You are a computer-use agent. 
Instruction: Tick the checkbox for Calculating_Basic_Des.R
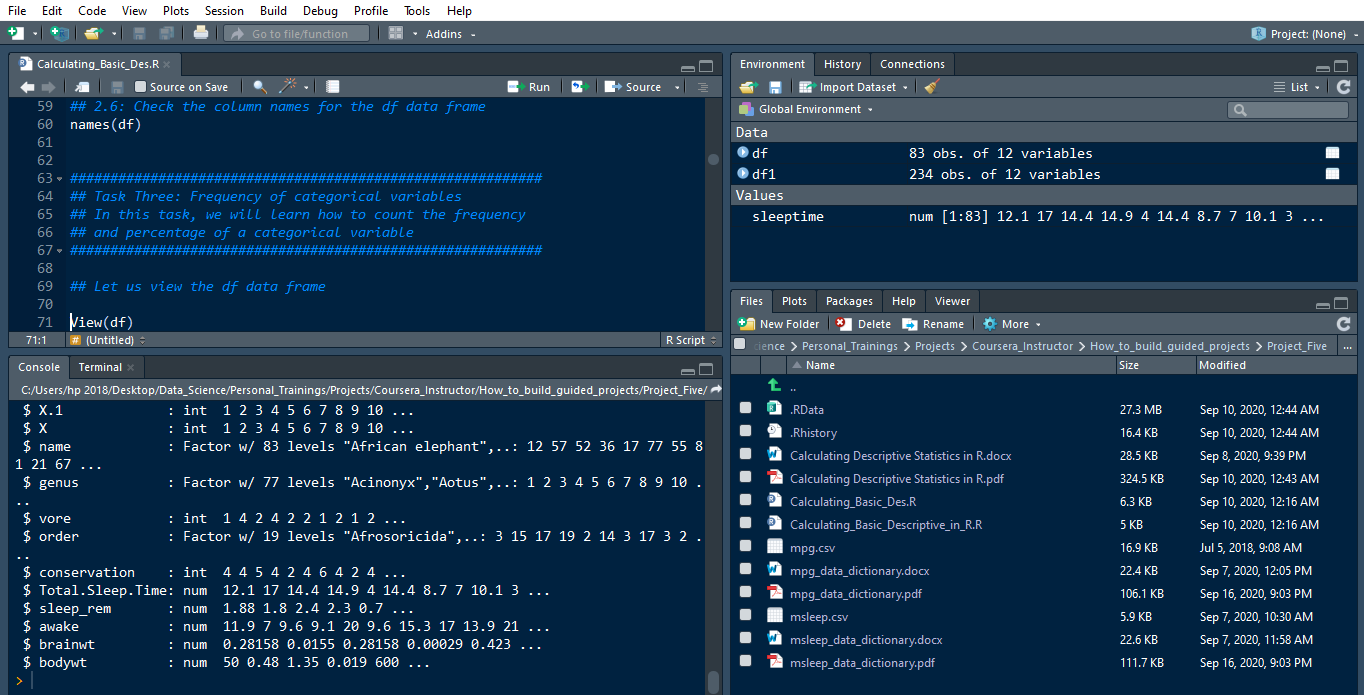(x=746, y=501)
